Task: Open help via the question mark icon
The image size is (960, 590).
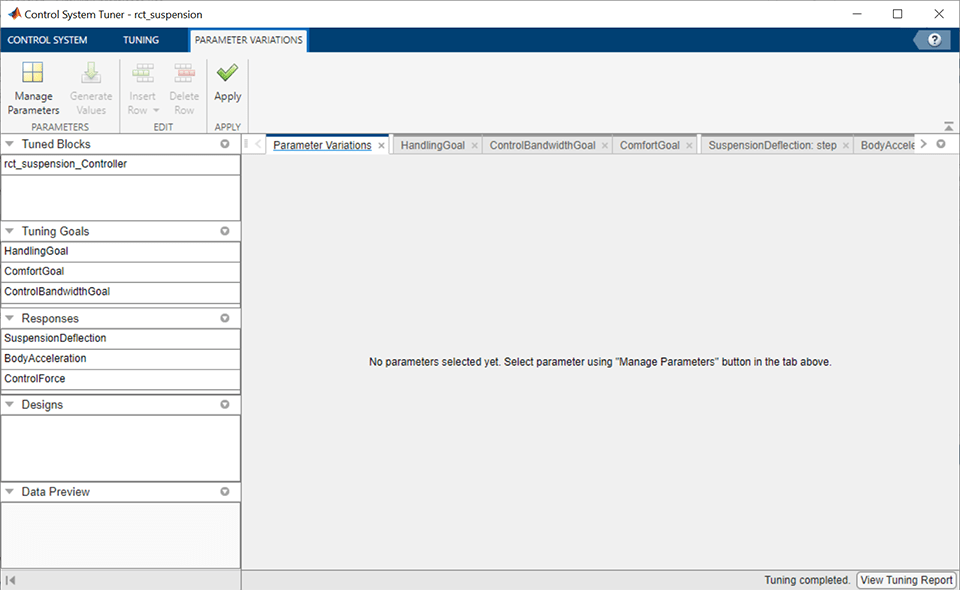Action: 934,40
